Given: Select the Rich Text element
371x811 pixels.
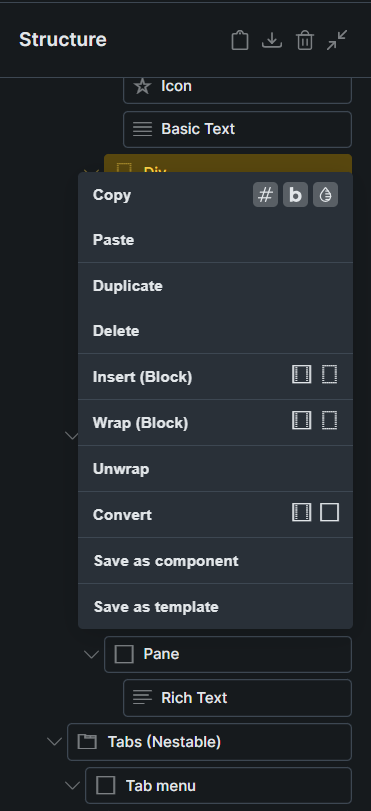Looking at the screenshot, I should pyautogui.click(x=238, y=698).
